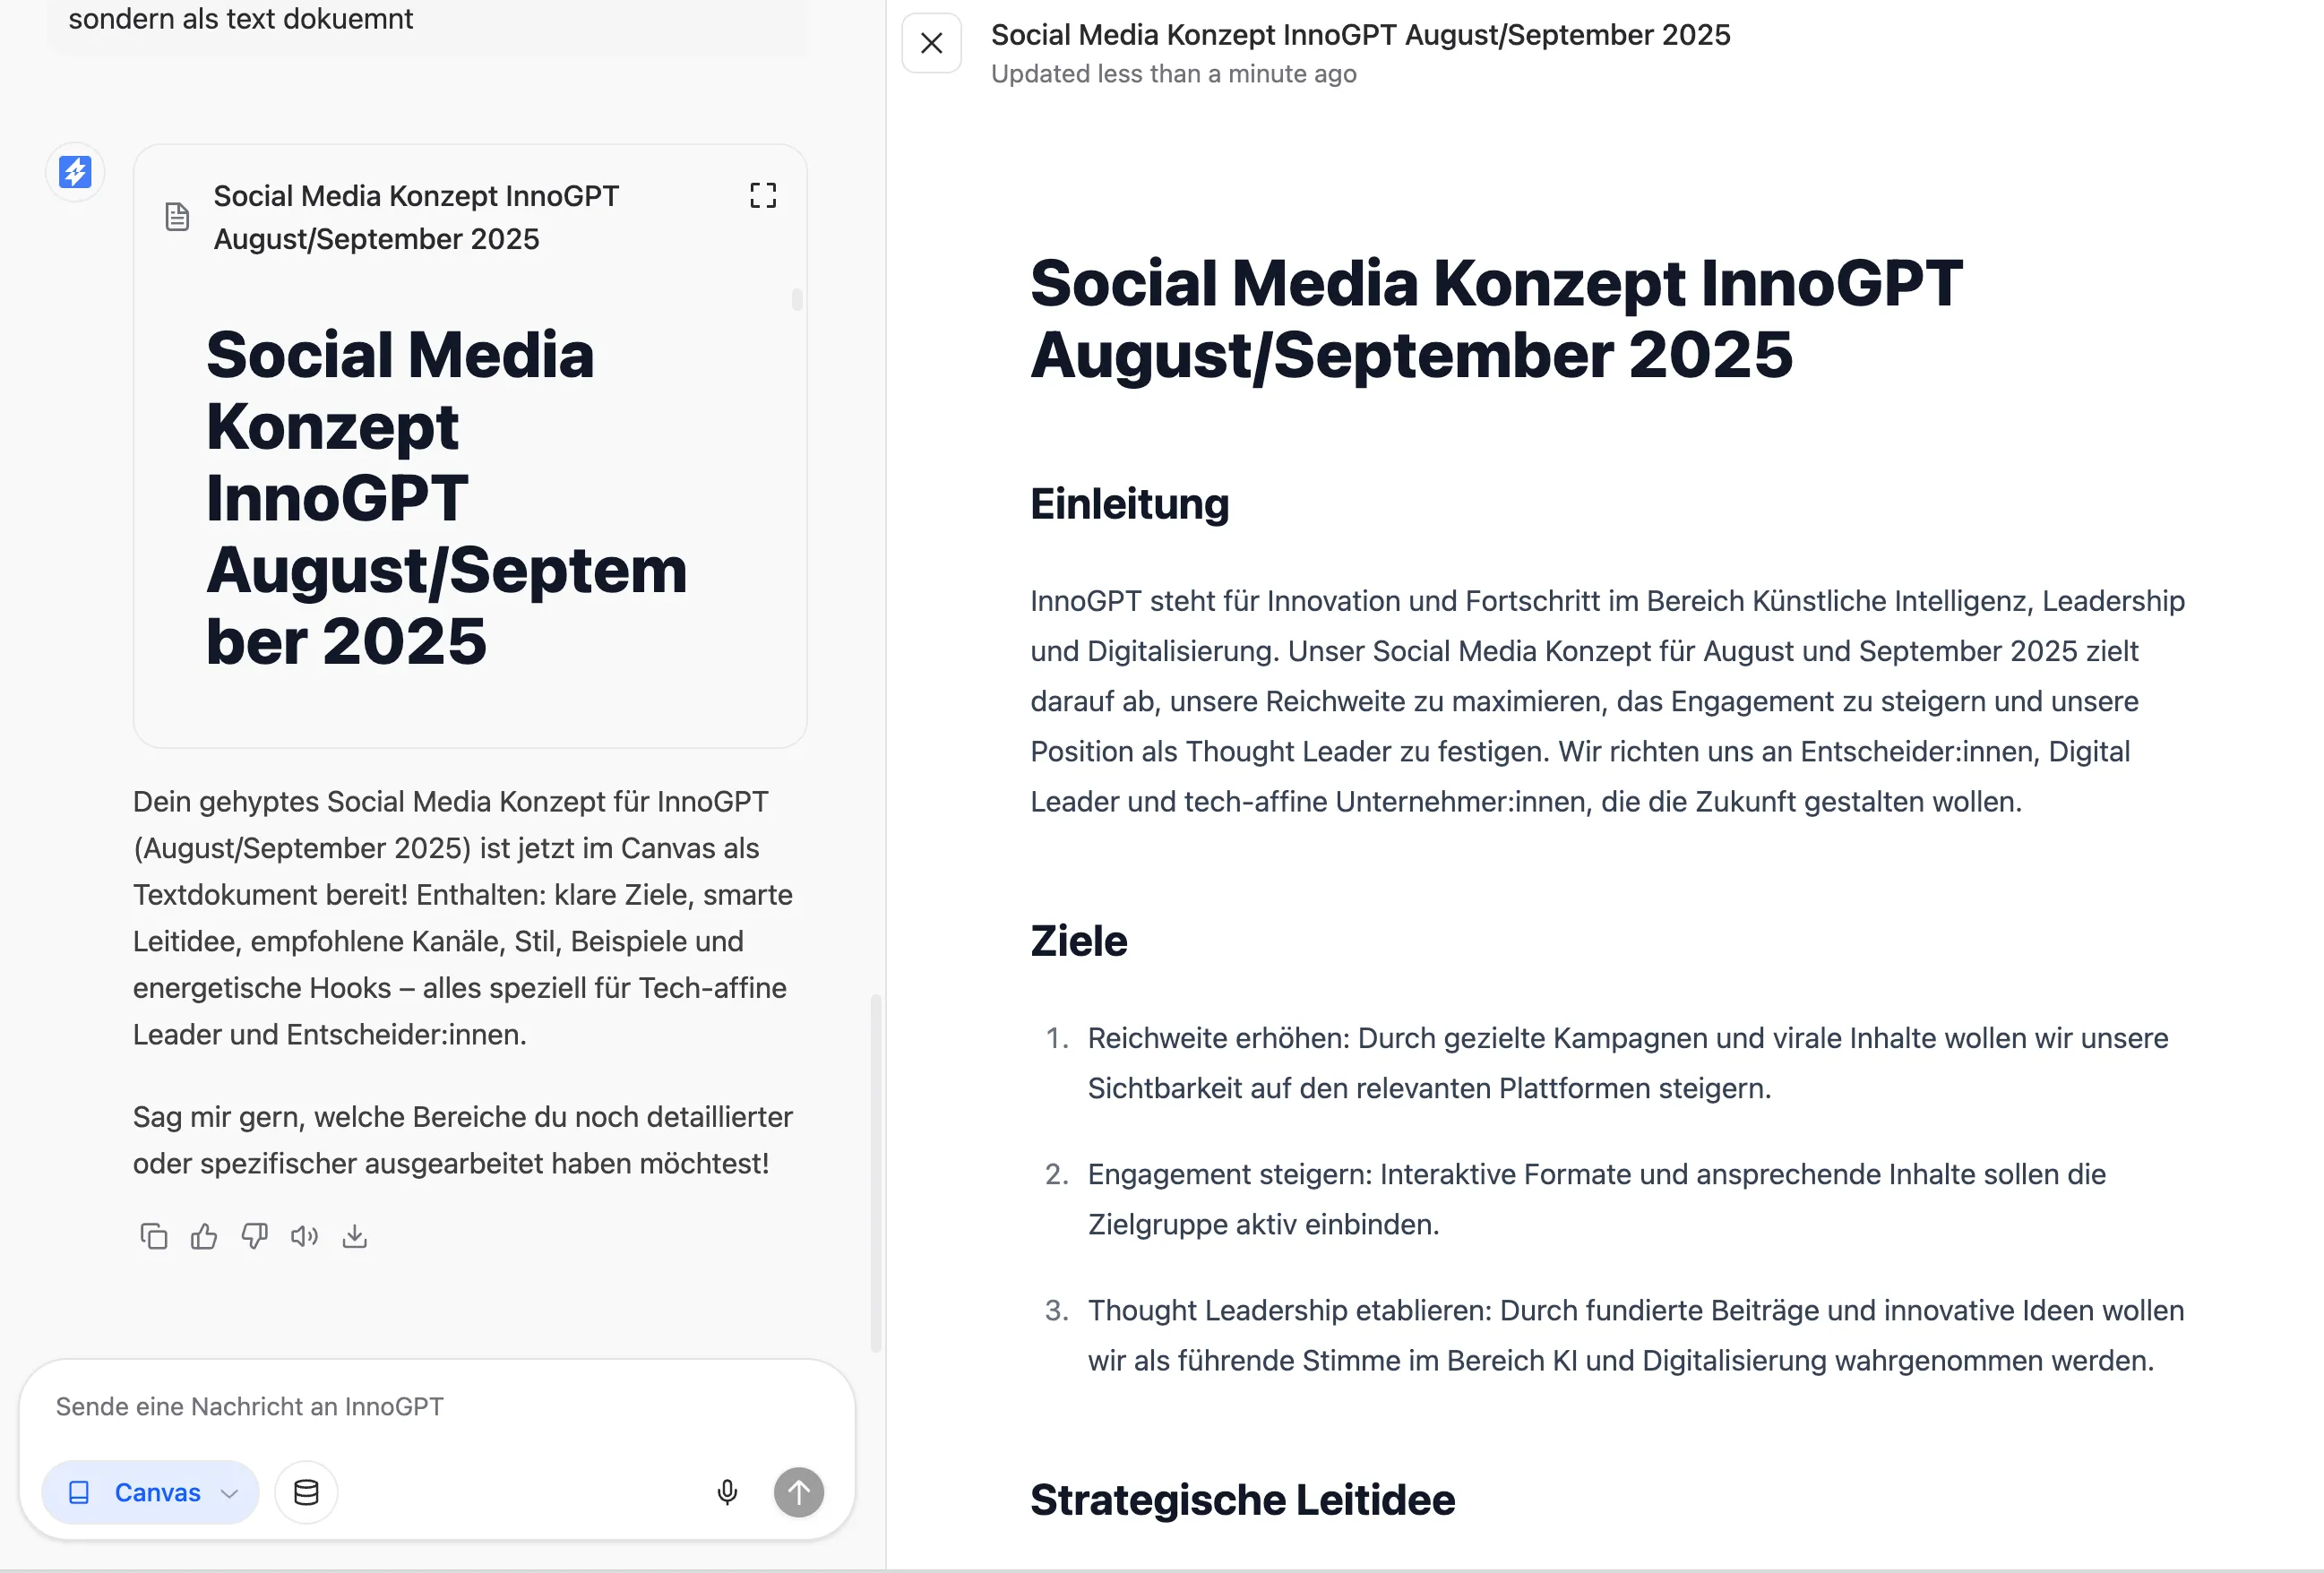Send the message with the arrow button
This screenshot has width=2324, height=1573.
[x=798, y=1493]
